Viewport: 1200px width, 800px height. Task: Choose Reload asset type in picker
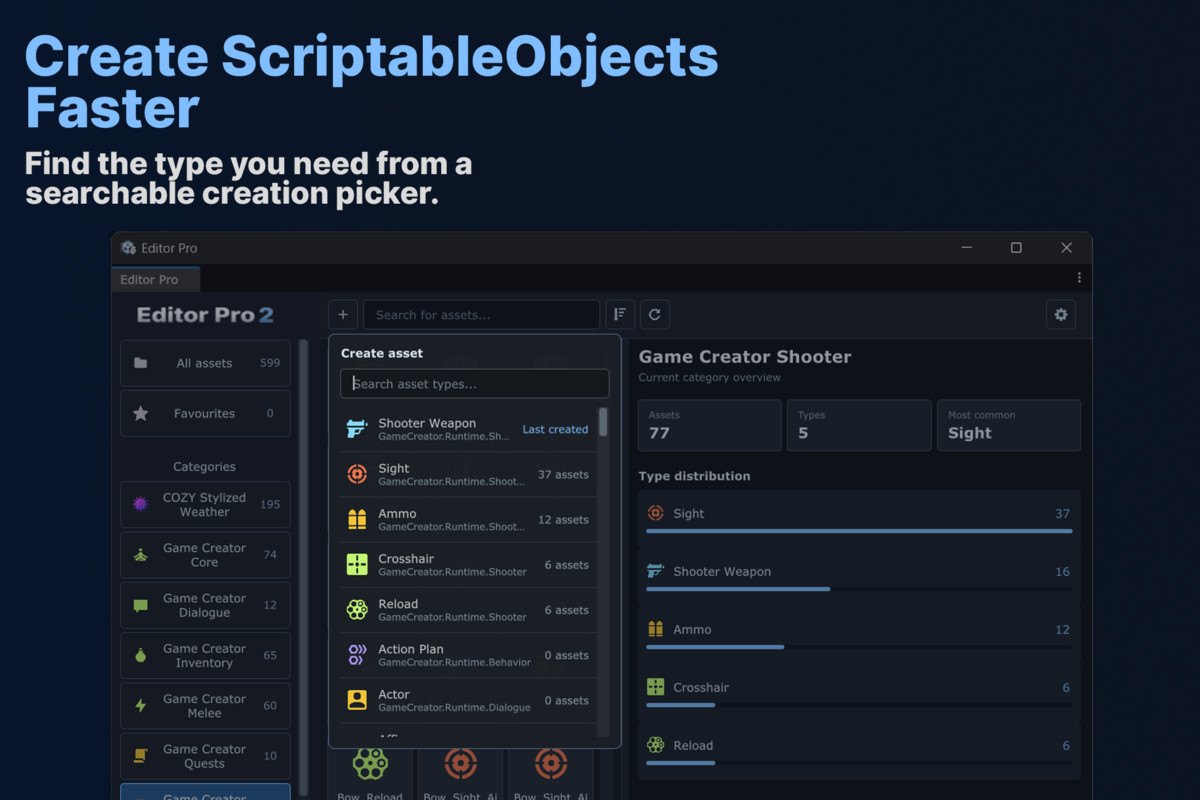pos(467,610)
